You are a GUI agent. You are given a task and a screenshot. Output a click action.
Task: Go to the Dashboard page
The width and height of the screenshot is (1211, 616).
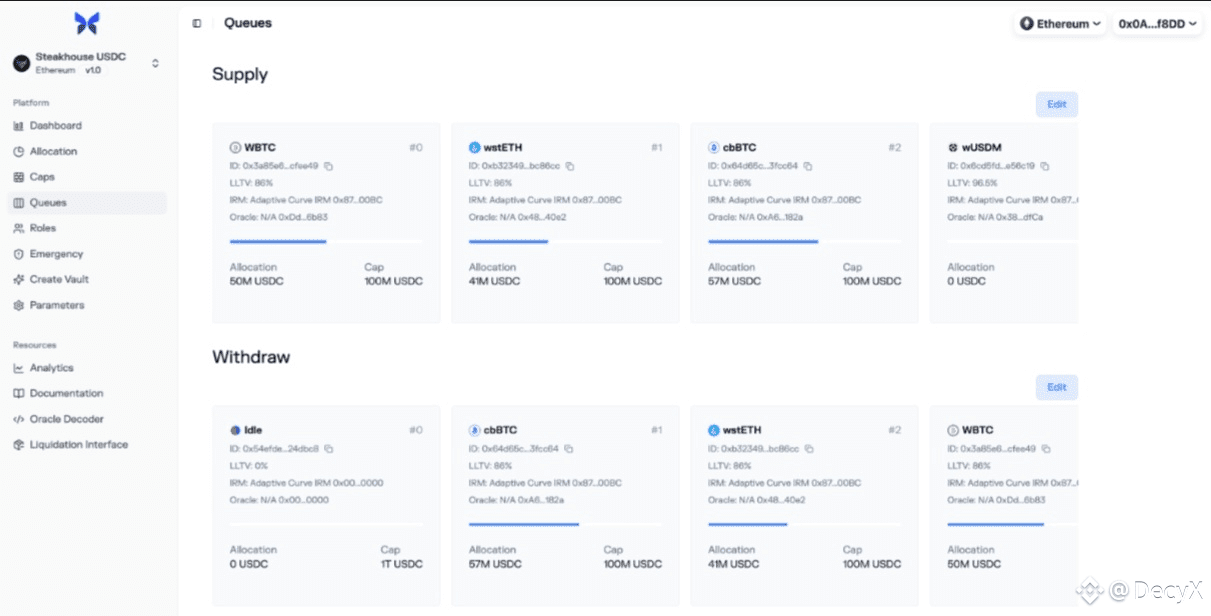point(55,126)
